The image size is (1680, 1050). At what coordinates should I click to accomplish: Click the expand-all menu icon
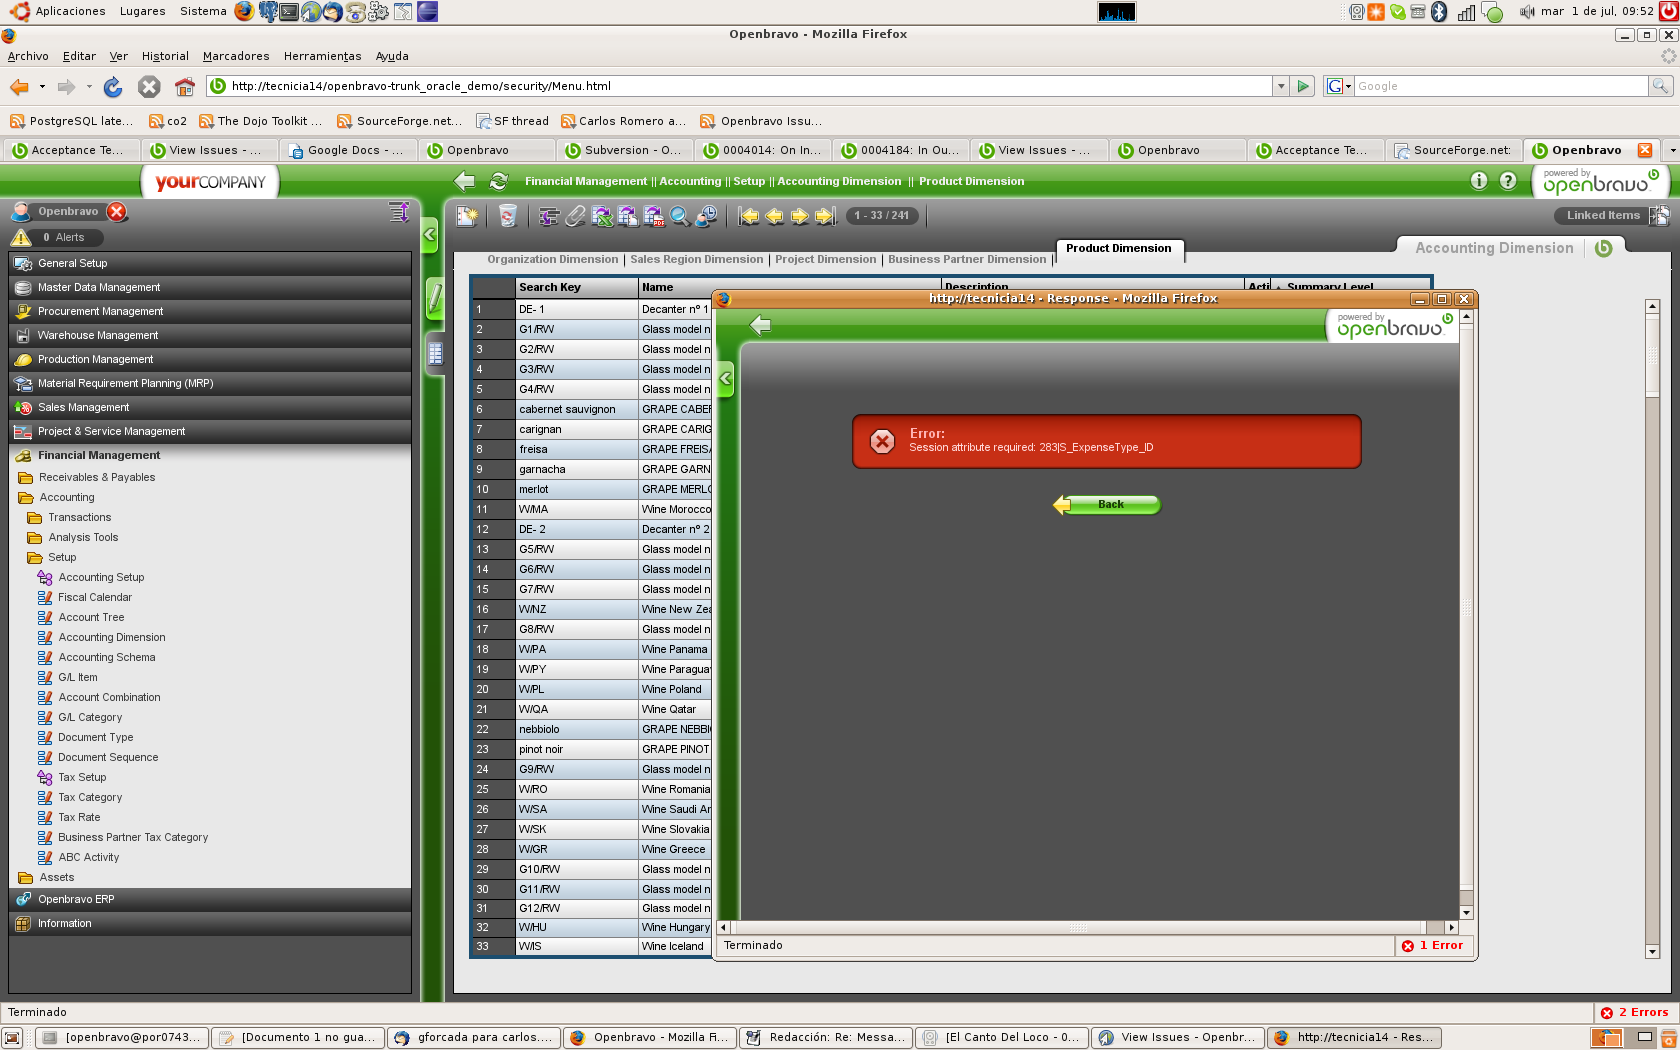(x=399, y=212)
